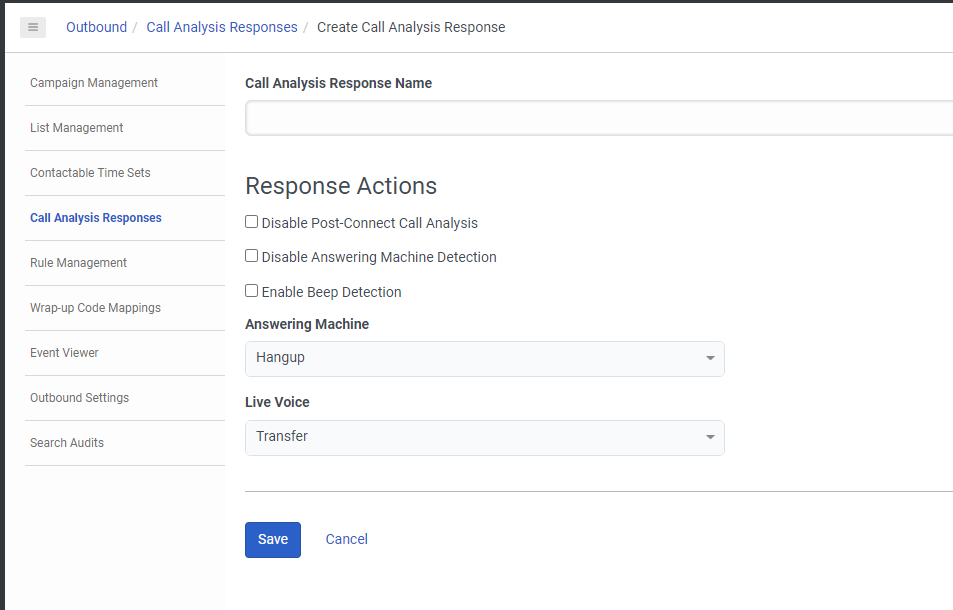Cancel creating the response
The width and height of the screenshot is (953, 610).
(x=346, y=539)
